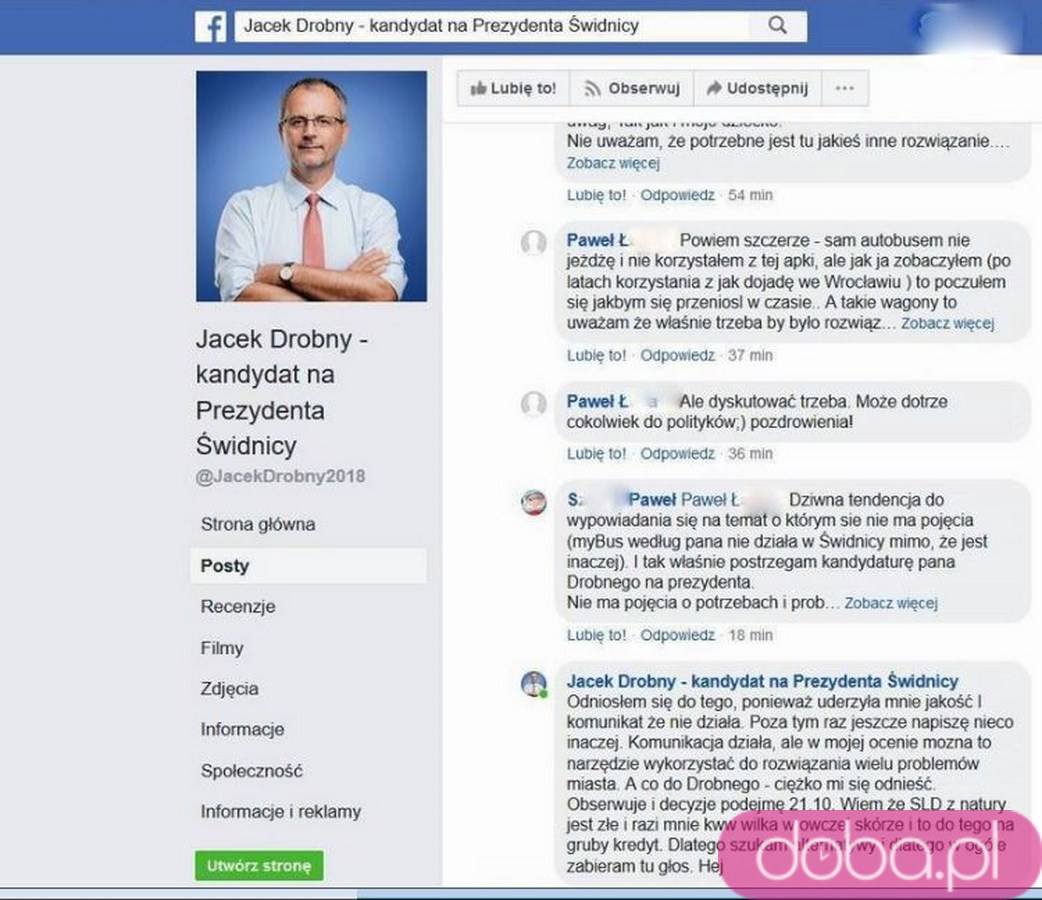This screenshot has height=900, width=1042.
Task: Select Posty in page sidebar
Action: click(308, 566)
